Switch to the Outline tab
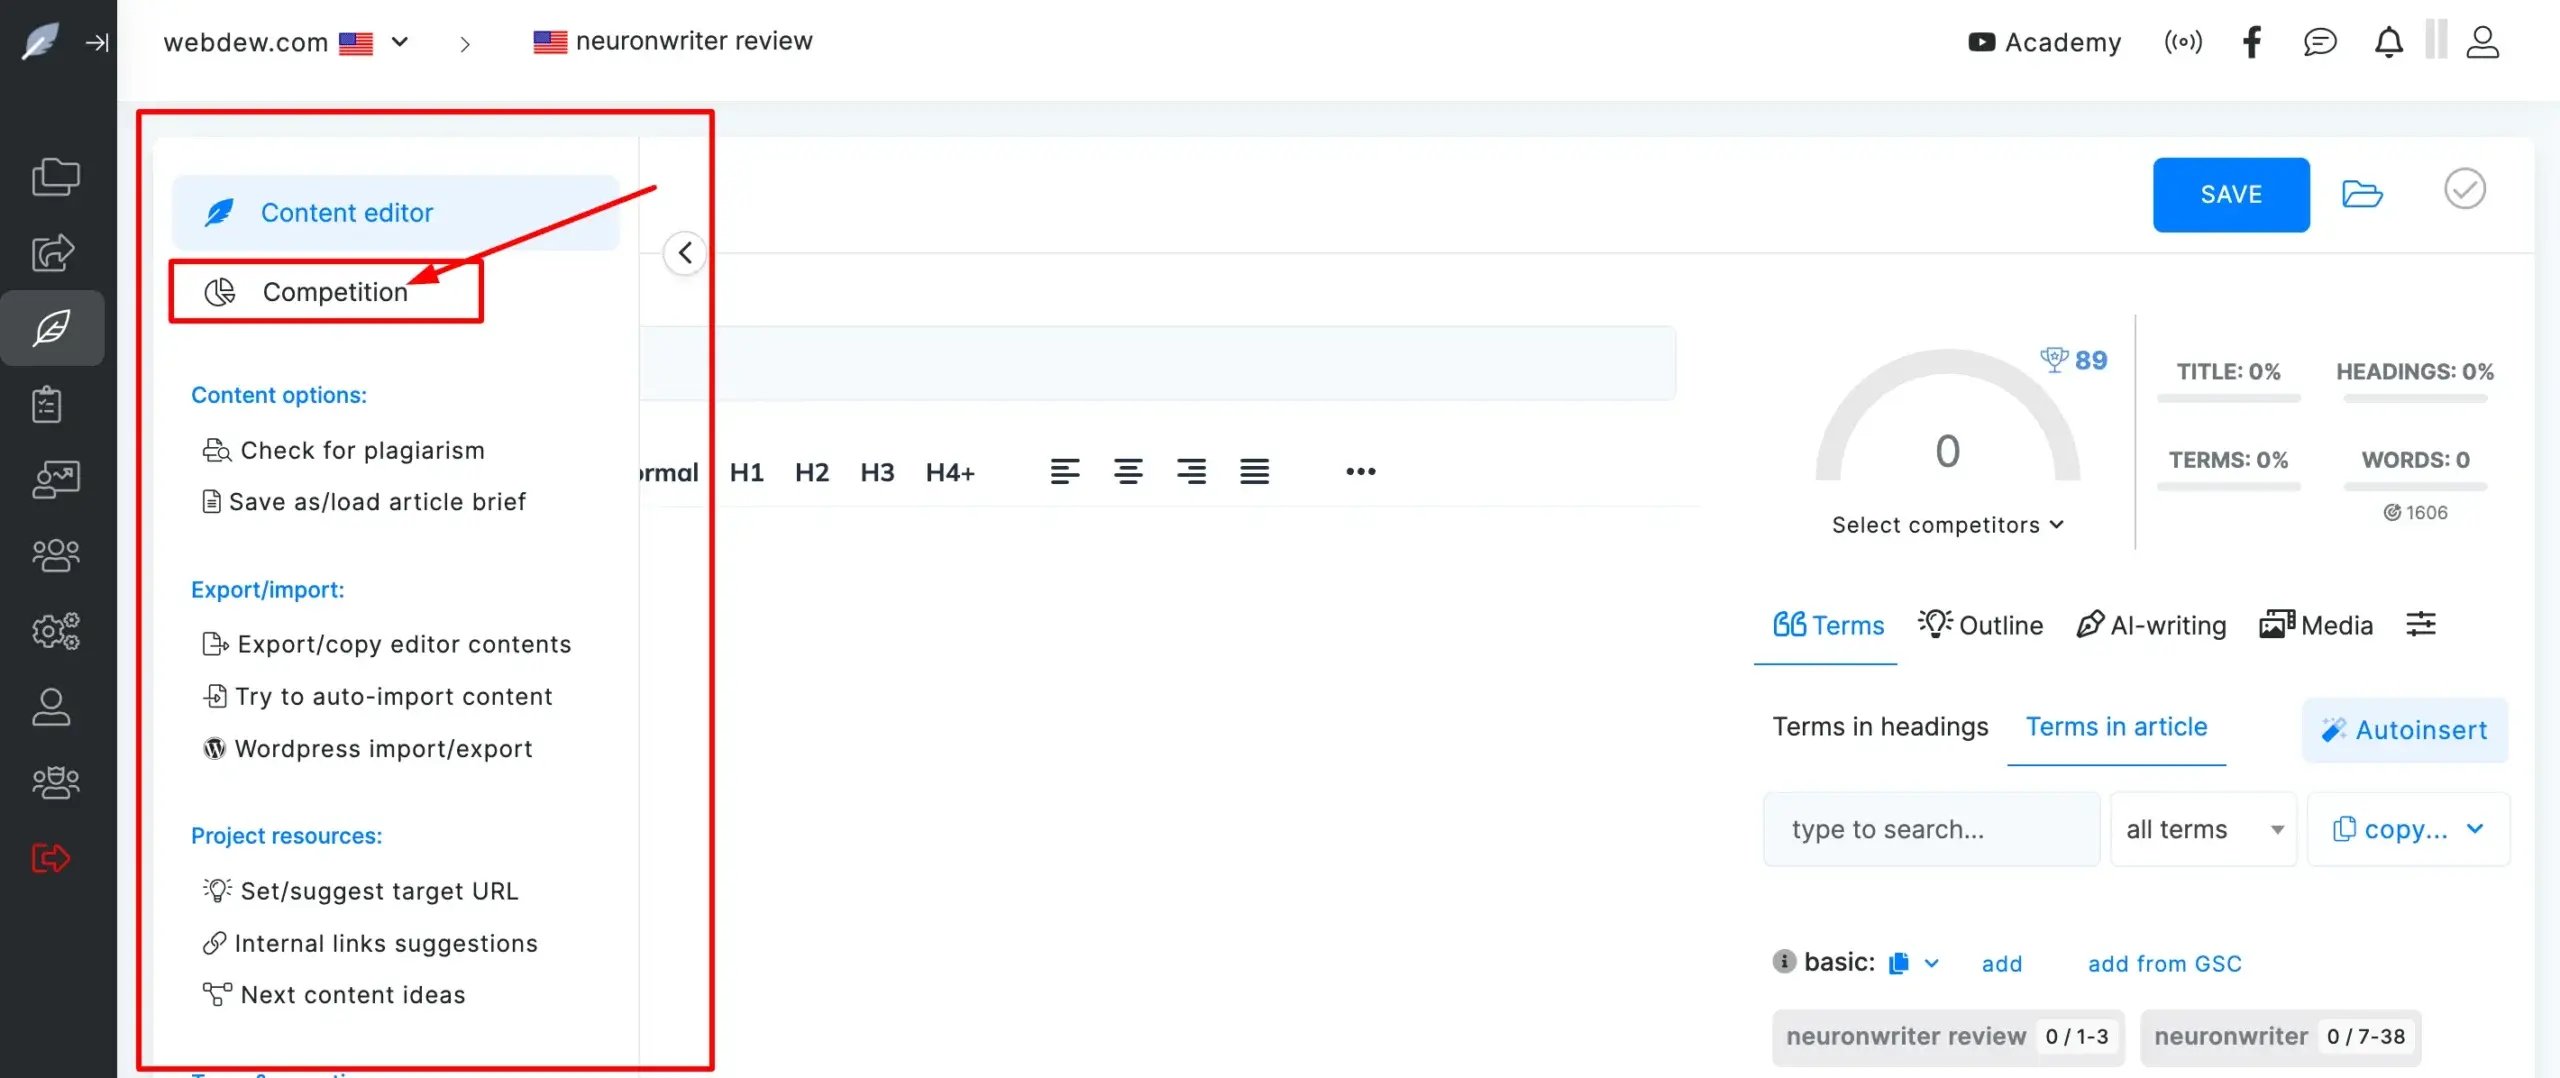Image resolution: width=2560 pixels, height=1078 pixels. pos(1981,625)
